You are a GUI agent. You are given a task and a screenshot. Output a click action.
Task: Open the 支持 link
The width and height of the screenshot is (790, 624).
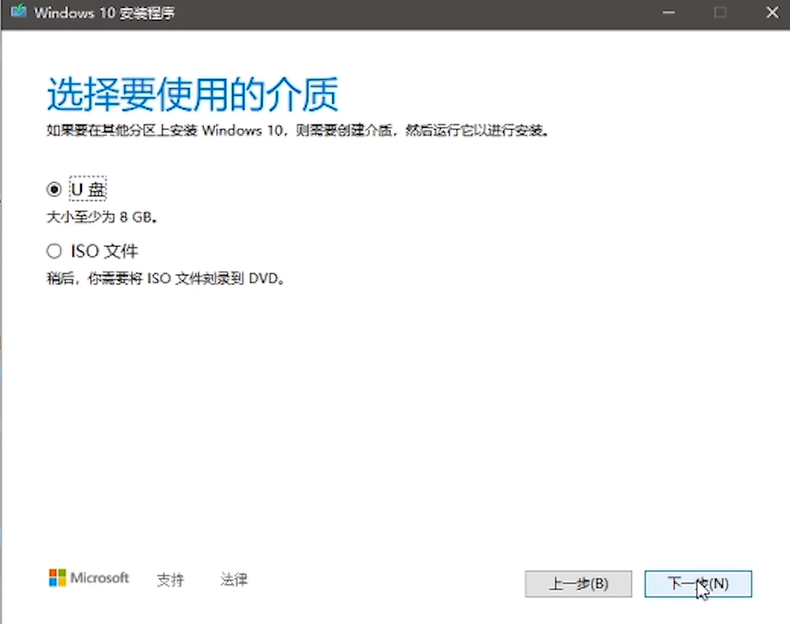[170, 580]
